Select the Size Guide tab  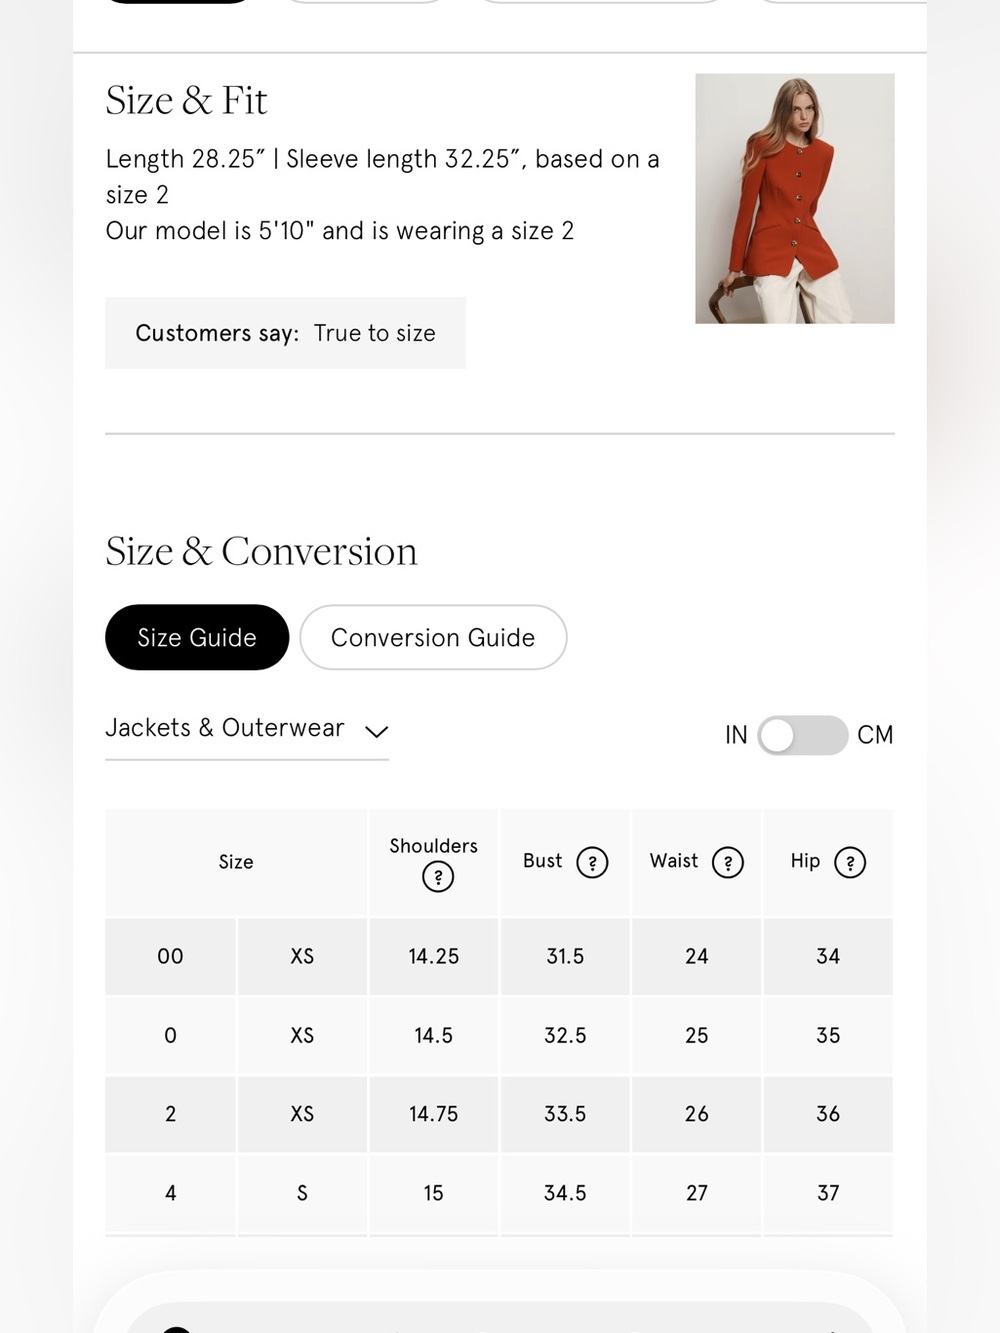pos(197,637)
